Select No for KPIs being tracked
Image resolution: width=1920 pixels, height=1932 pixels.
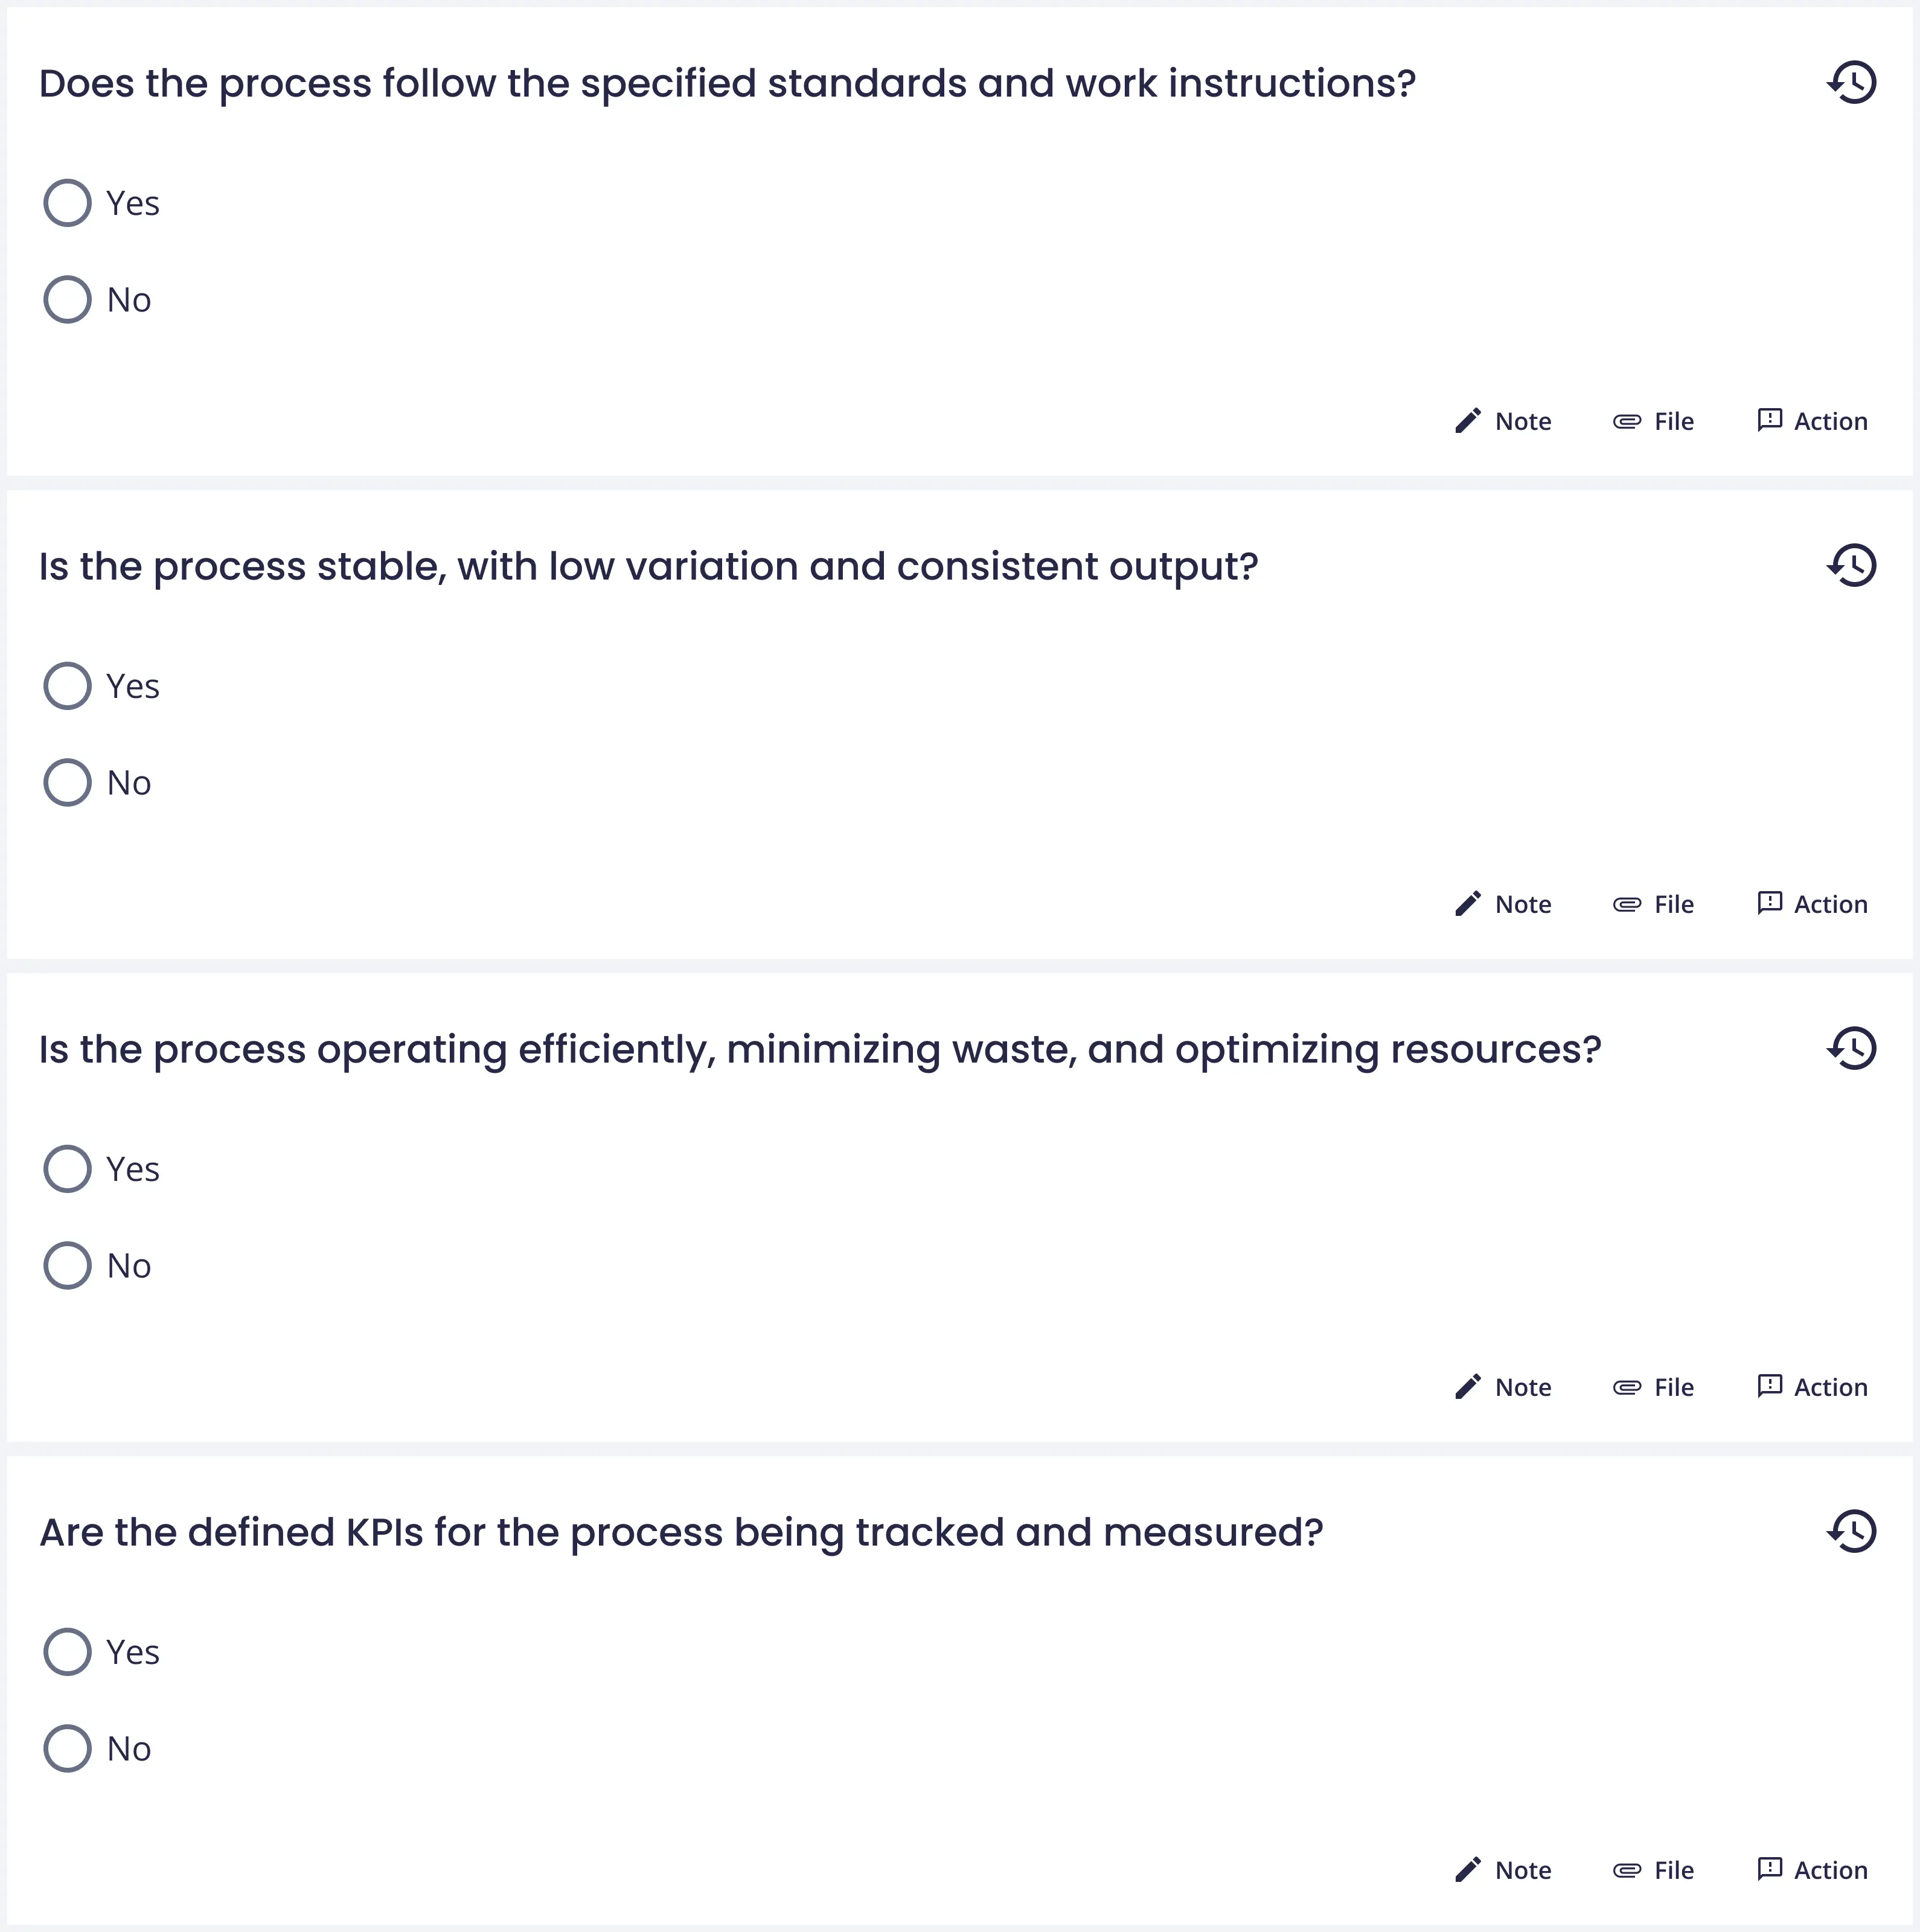coord(68,1749)
